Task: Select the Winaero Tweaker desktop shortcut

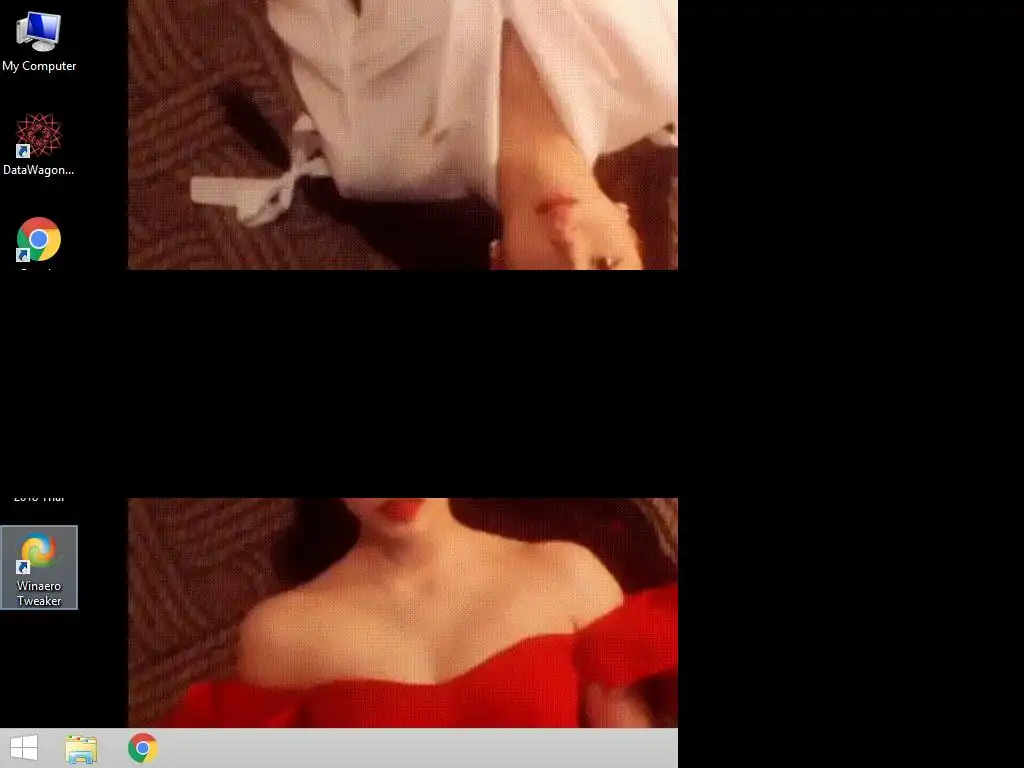Action: [39, 567]
